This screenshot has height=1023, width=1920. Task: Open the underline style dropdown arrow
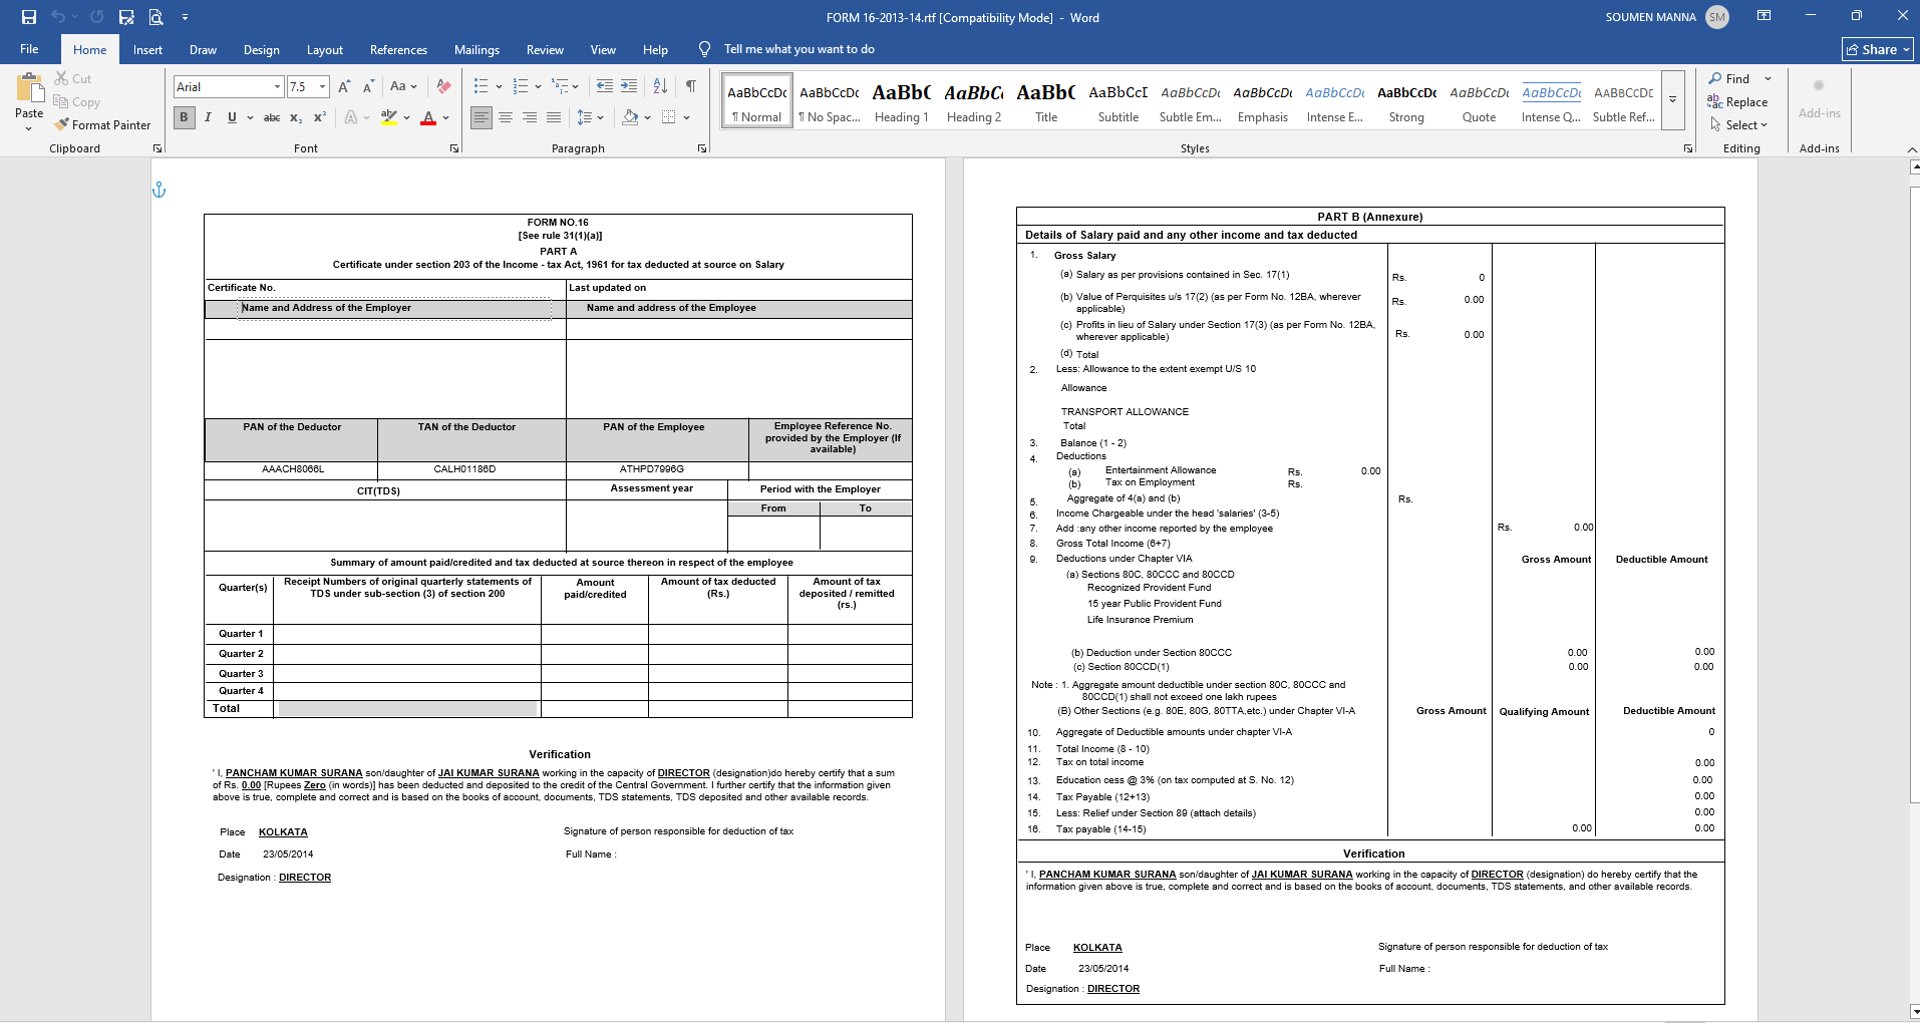[x=249, y=118]
